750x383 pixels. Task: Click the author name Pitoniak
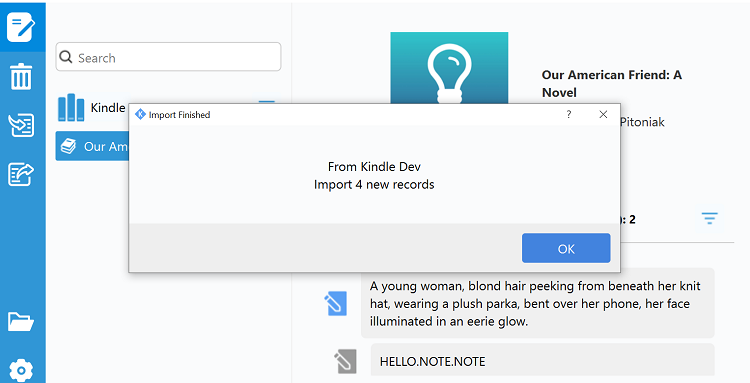click(642, 122)
